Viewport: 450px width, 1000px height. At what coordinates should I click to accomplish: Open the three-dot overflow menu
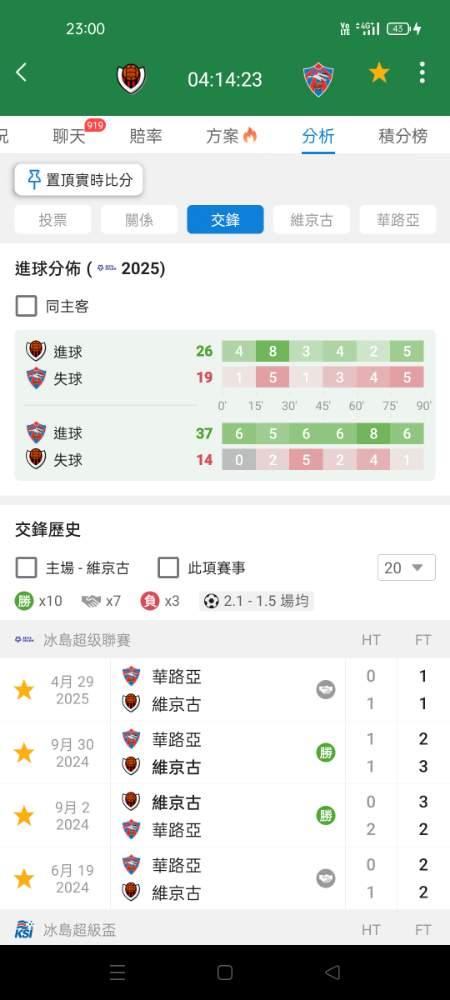click(422, 73)
